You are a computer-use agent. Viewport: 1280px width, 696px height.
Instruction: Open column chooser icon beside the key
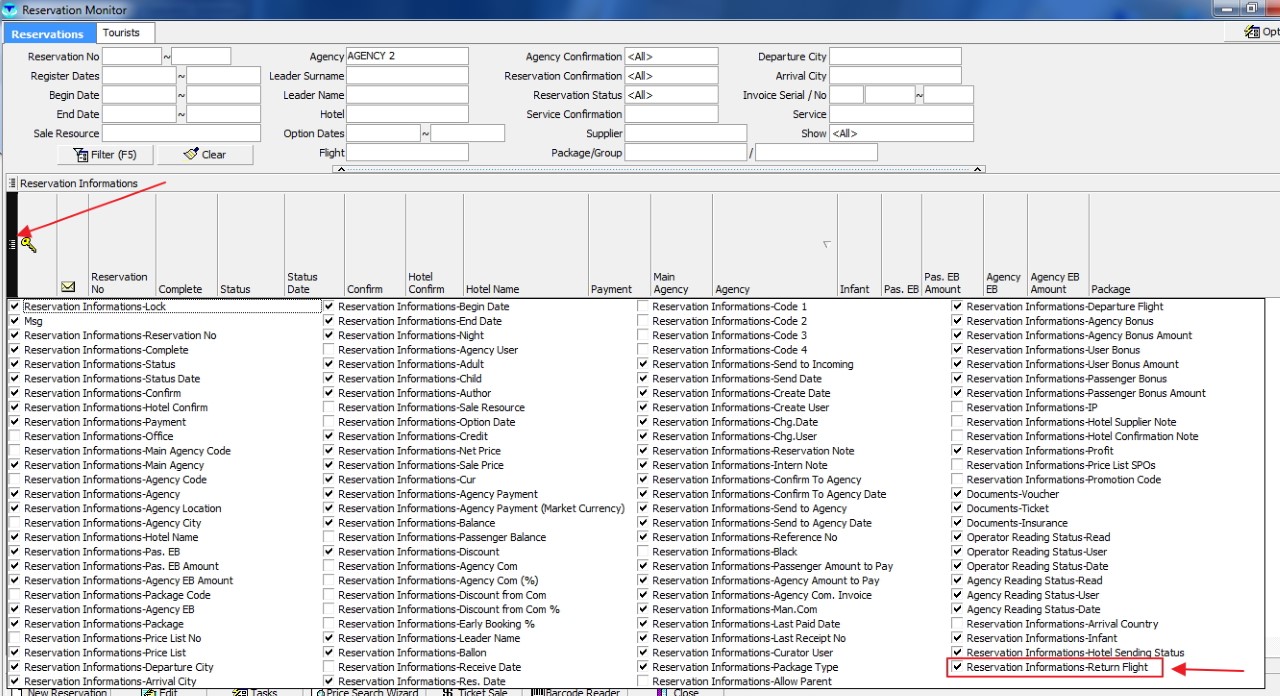12,244
